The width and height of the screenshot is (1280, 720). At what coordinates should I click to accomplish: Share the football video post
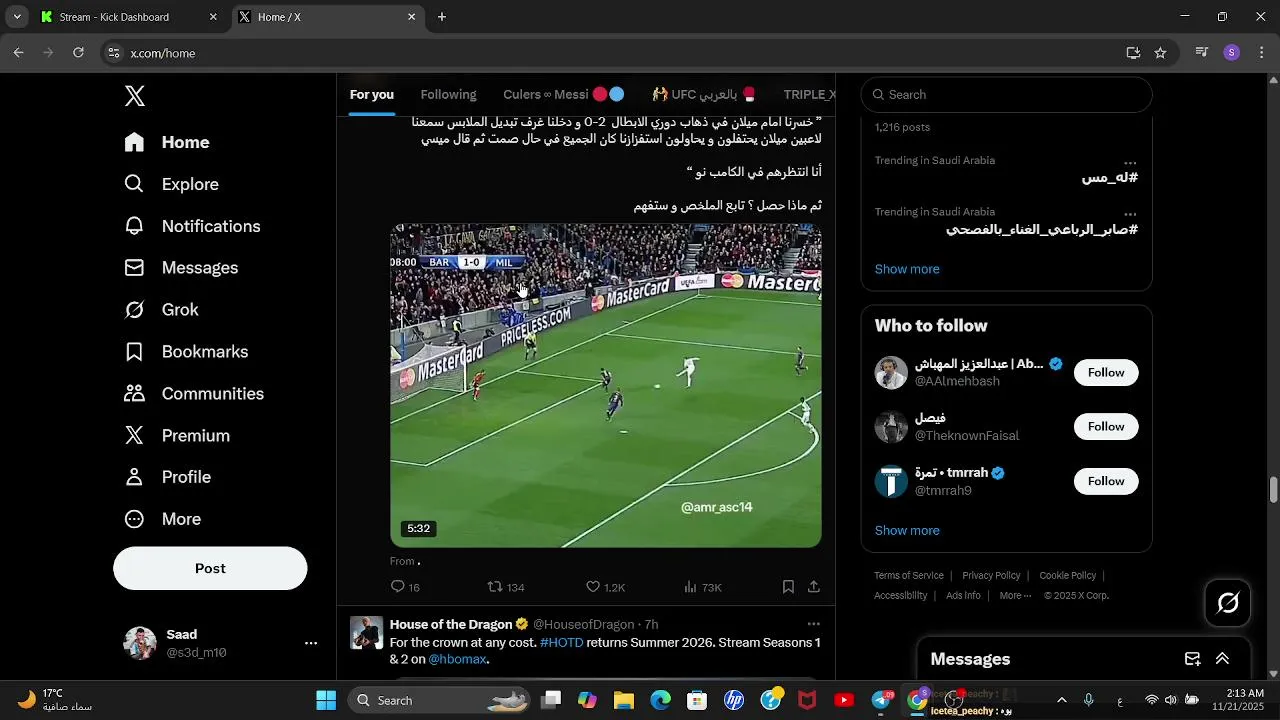tap(814, 587)
